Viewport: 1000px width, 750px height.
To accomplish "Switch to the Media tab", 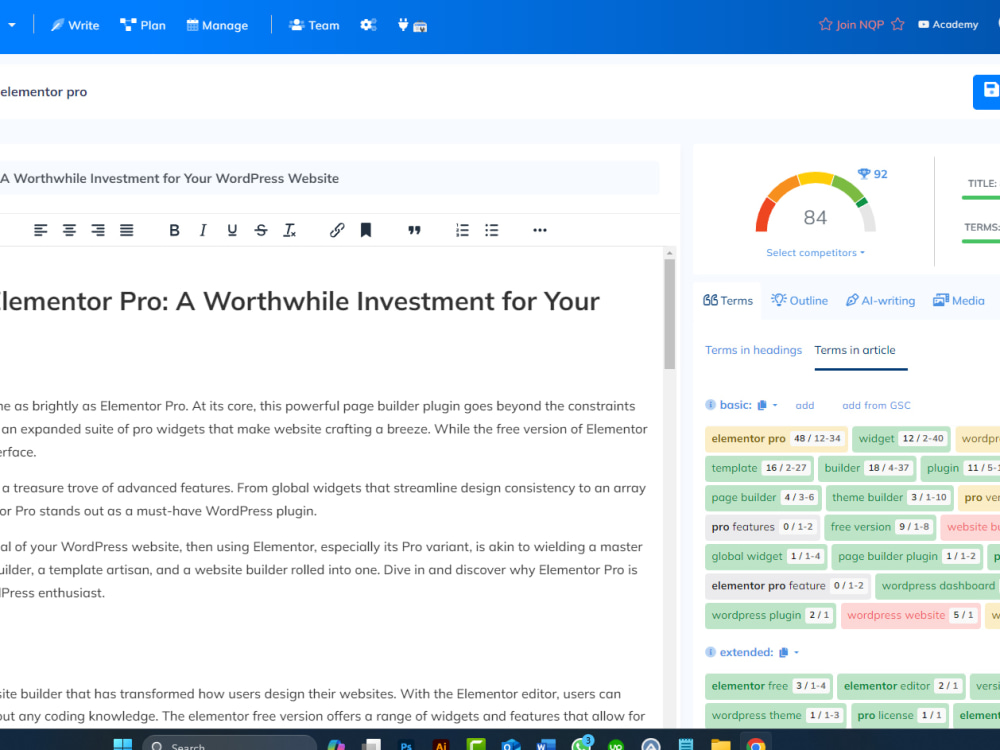I will tap(959, 300).
